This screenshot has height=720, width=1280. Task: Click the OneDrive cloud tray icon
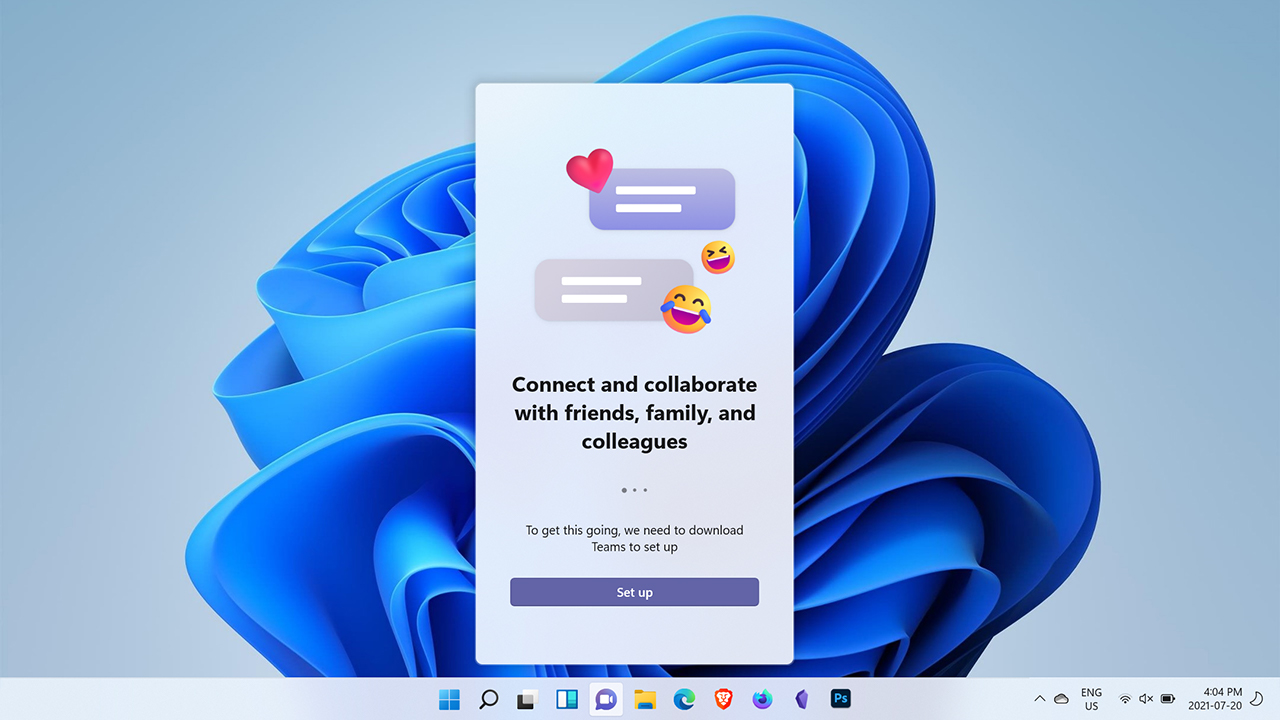click(x=1061, y=699)
